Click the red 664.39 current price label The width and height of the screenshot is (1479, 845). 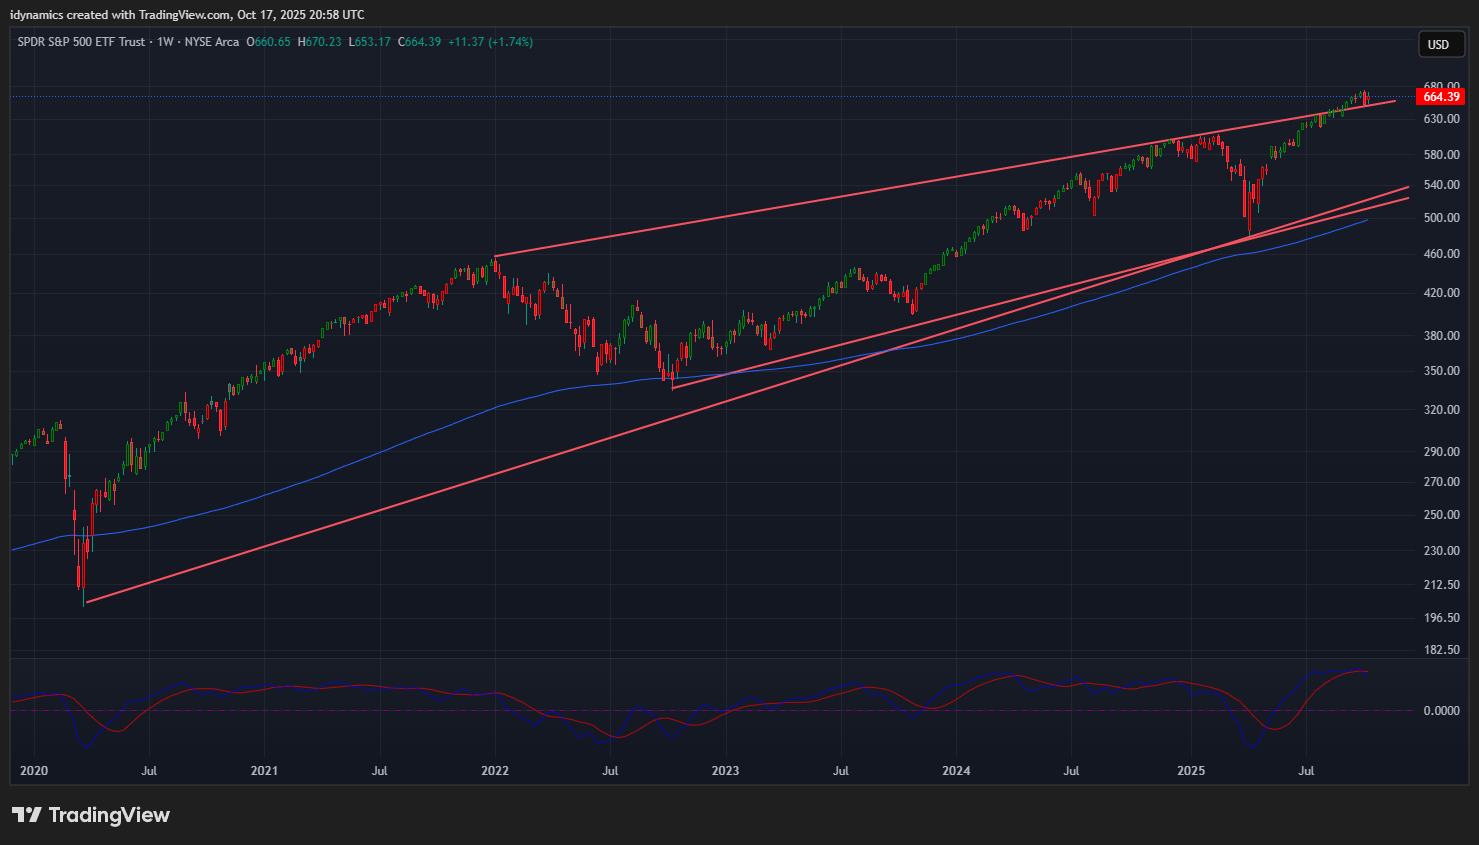coord(1441,97)
